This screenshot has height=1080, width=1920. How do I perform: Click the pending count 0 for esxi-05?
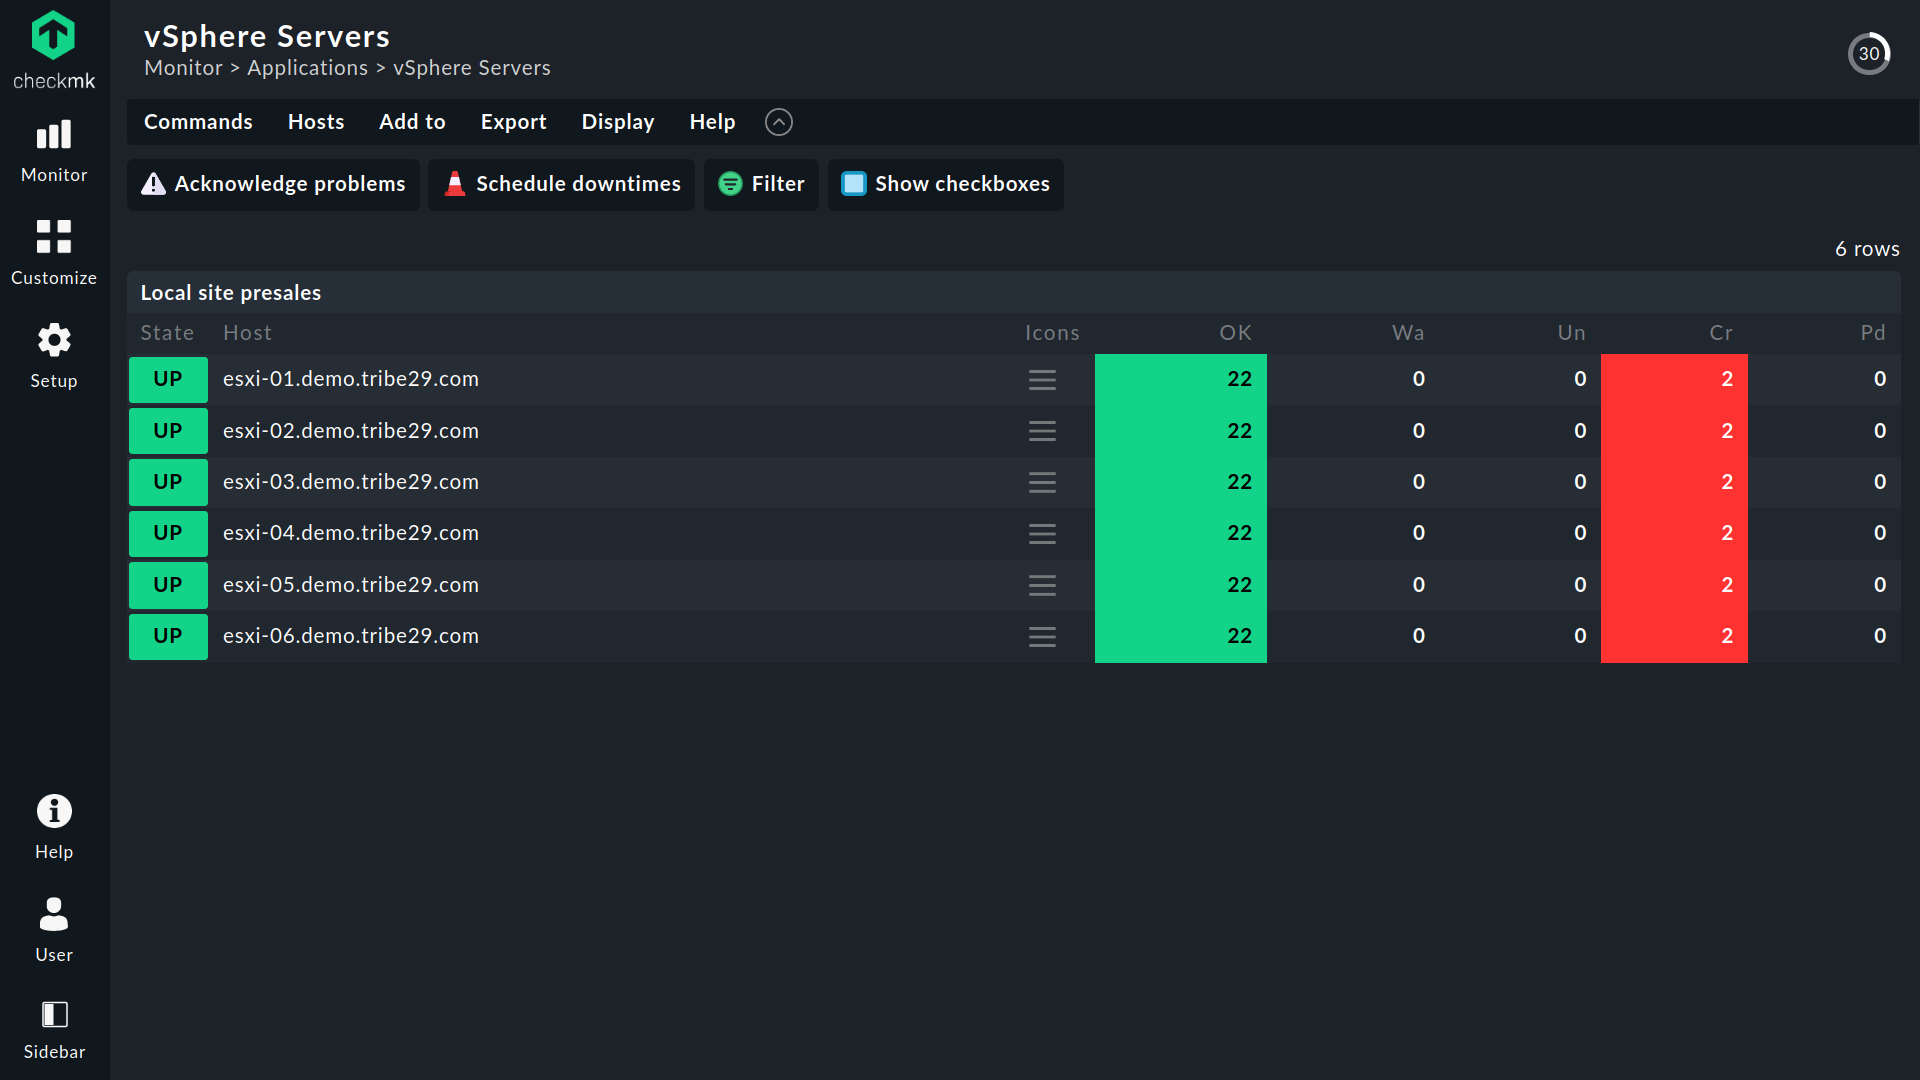click(1880, 585)
